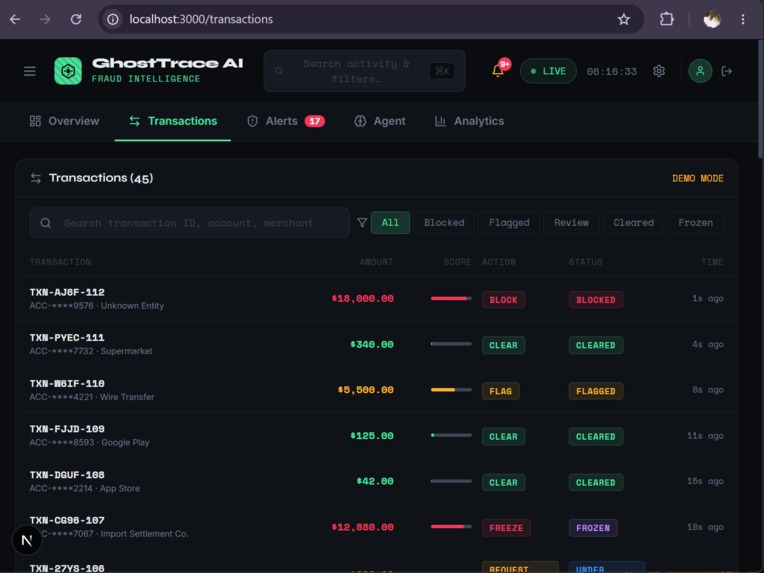Click the FROZEN status badge
The width and height of the screenshot is (764, 573).
pos(593,528)
